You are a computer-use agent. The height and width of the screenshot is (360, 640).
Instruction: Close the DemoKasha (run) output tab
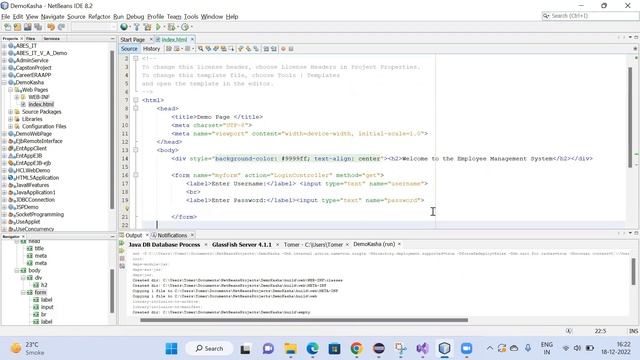coord(399,244)
